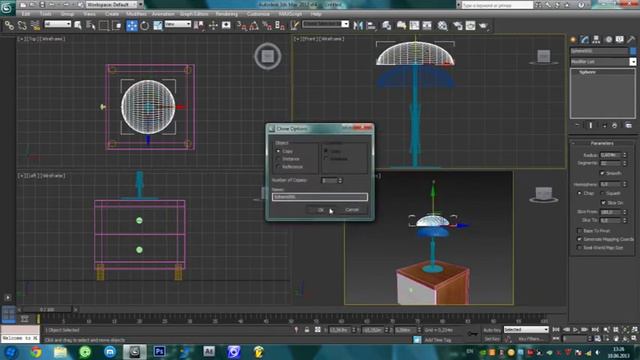Toggle Generate Mapping Coords checkbox
The height and width of the screenshot is (360, 640).
[580, 239]
